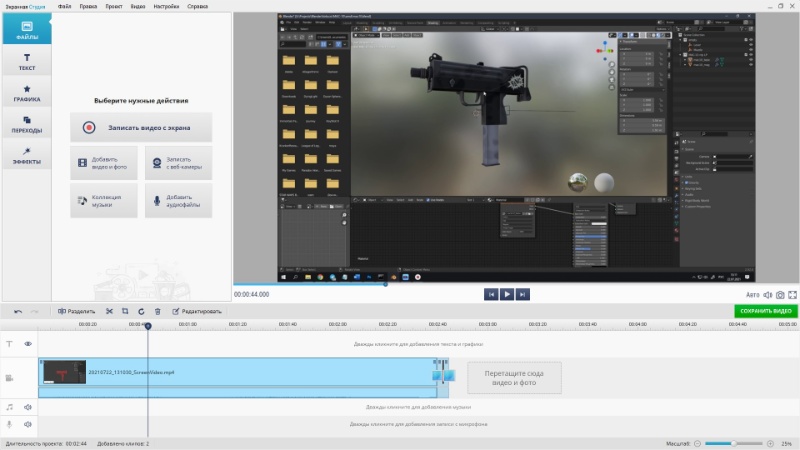Open the Графика sidebar tab
Viewport: 800px width, 450px height.
27,92
